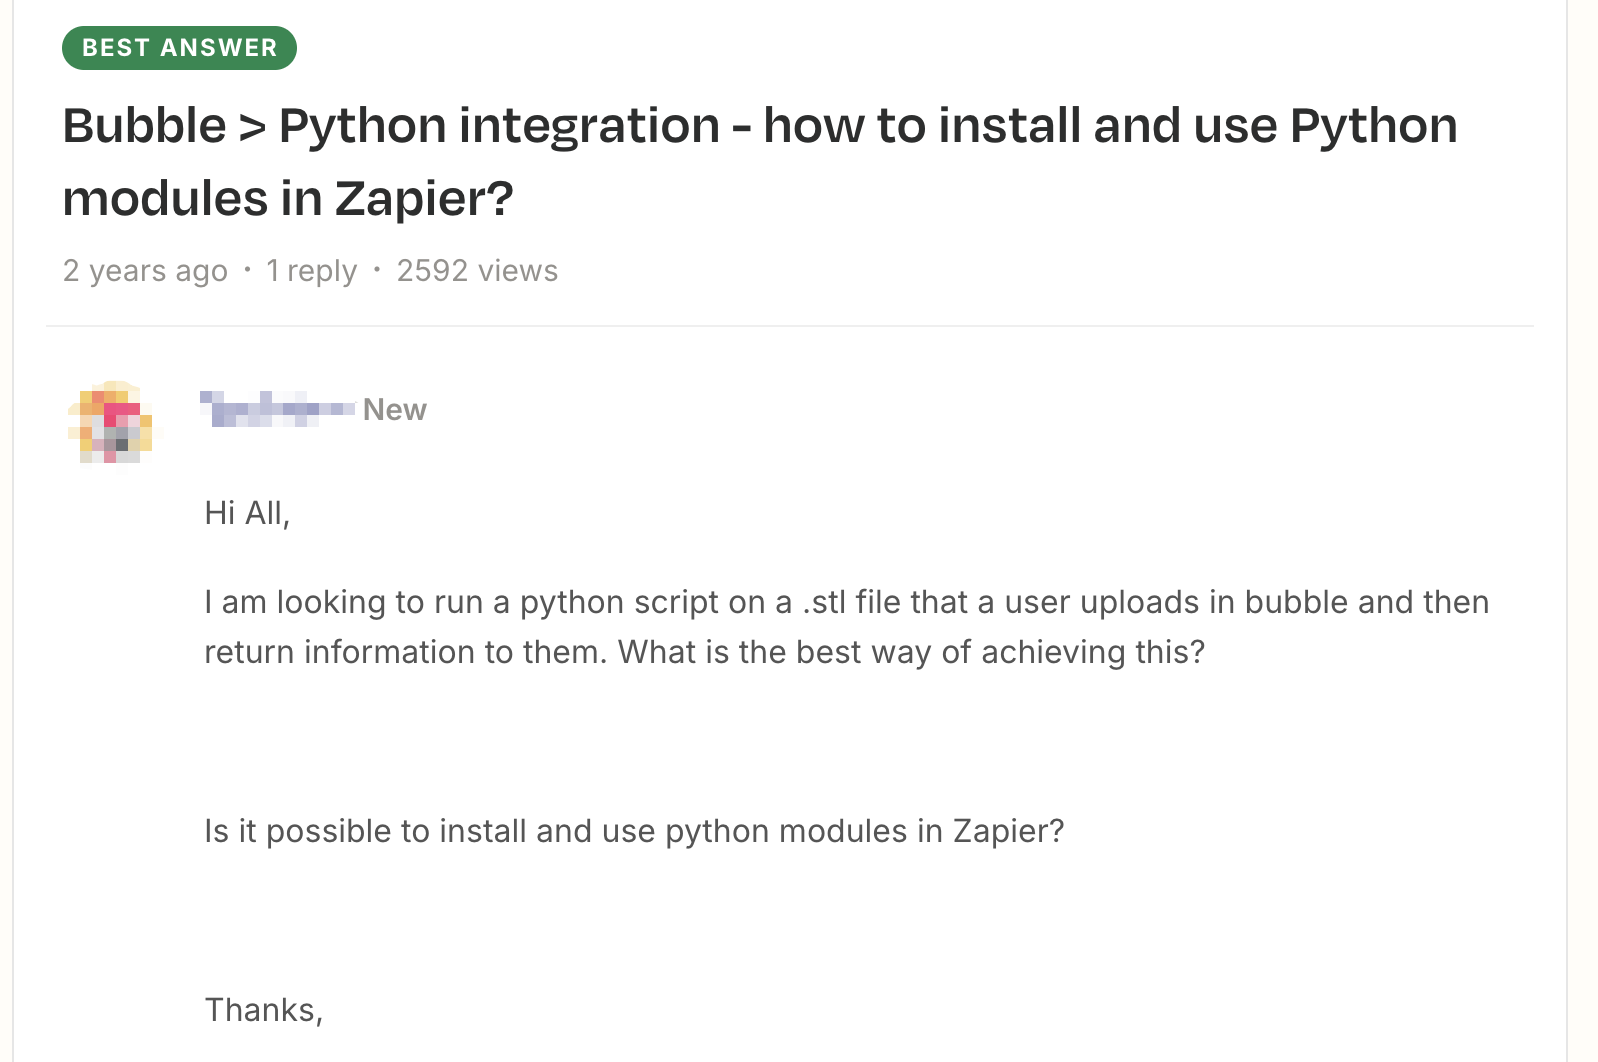Click the blurred author username

(x=277, y=409)
